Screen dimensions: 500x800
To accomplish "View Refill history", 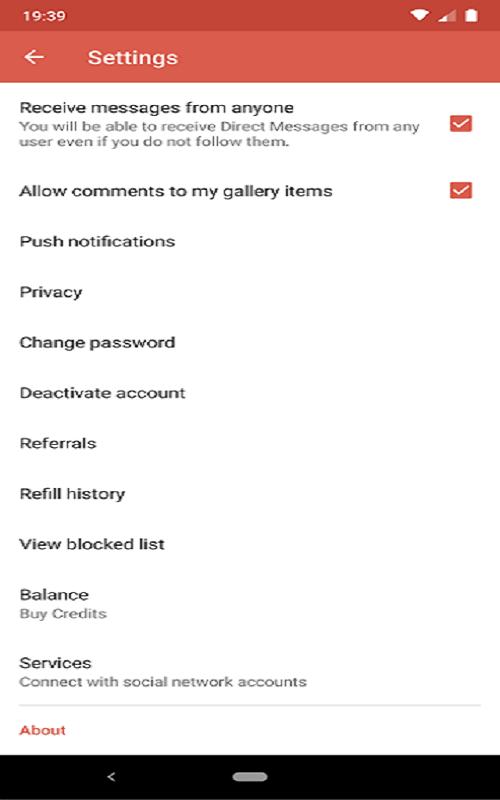I will tap(250, 494).
